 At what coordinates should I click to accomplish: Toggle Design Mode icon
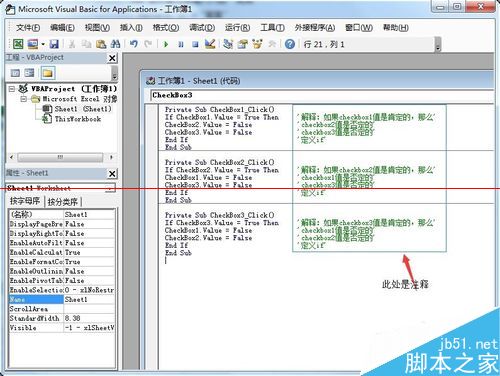pos(210,44)
